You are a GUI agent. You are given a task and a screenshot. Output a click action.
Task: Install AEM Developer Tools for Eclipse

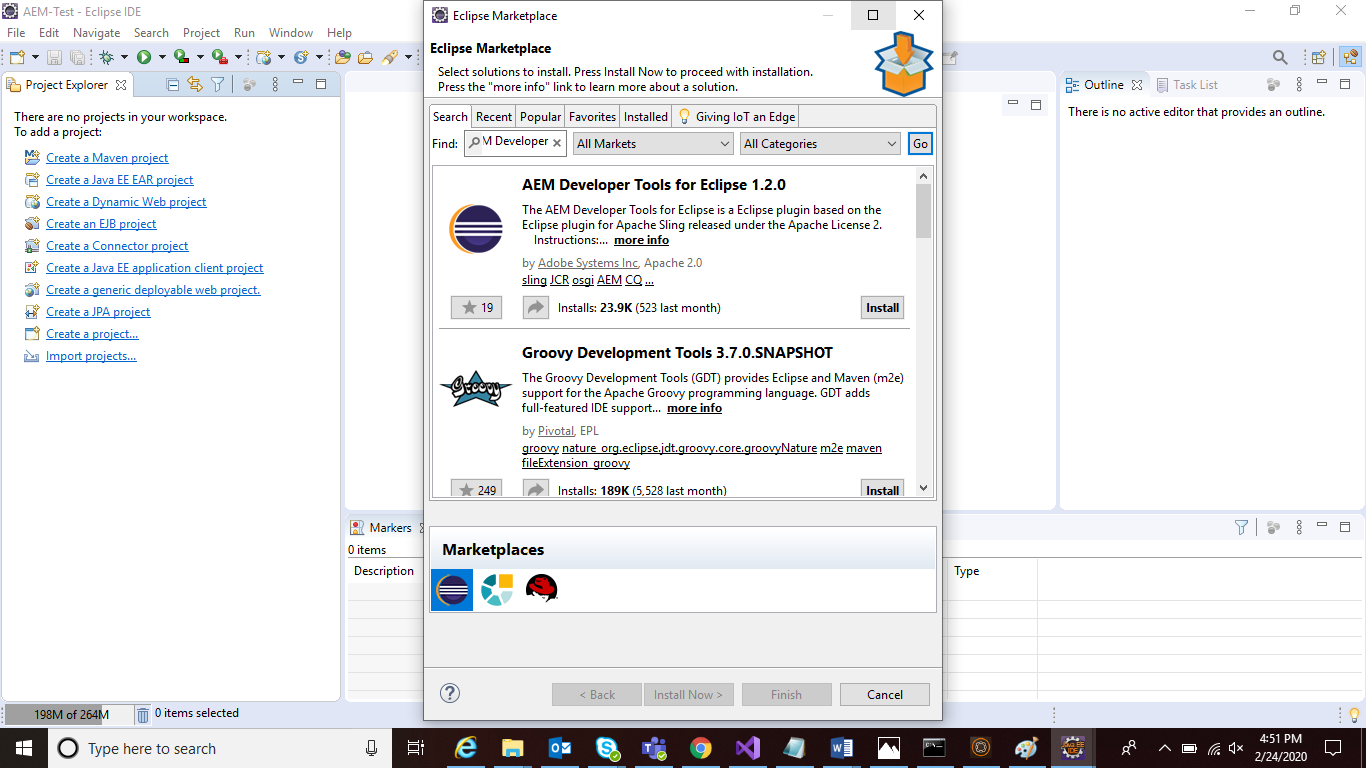pyautogui.click(x=882, y=308)
